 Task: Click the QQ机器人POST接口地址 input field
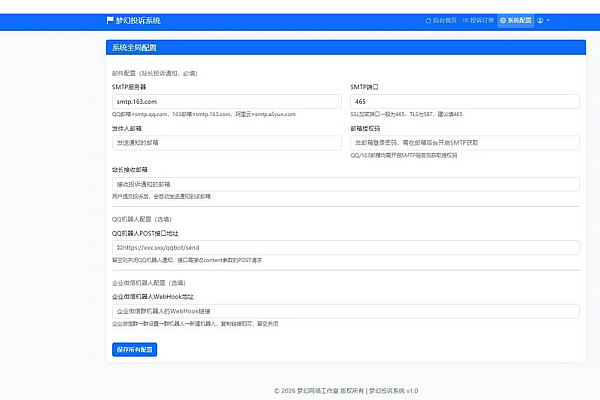point(346,248)
